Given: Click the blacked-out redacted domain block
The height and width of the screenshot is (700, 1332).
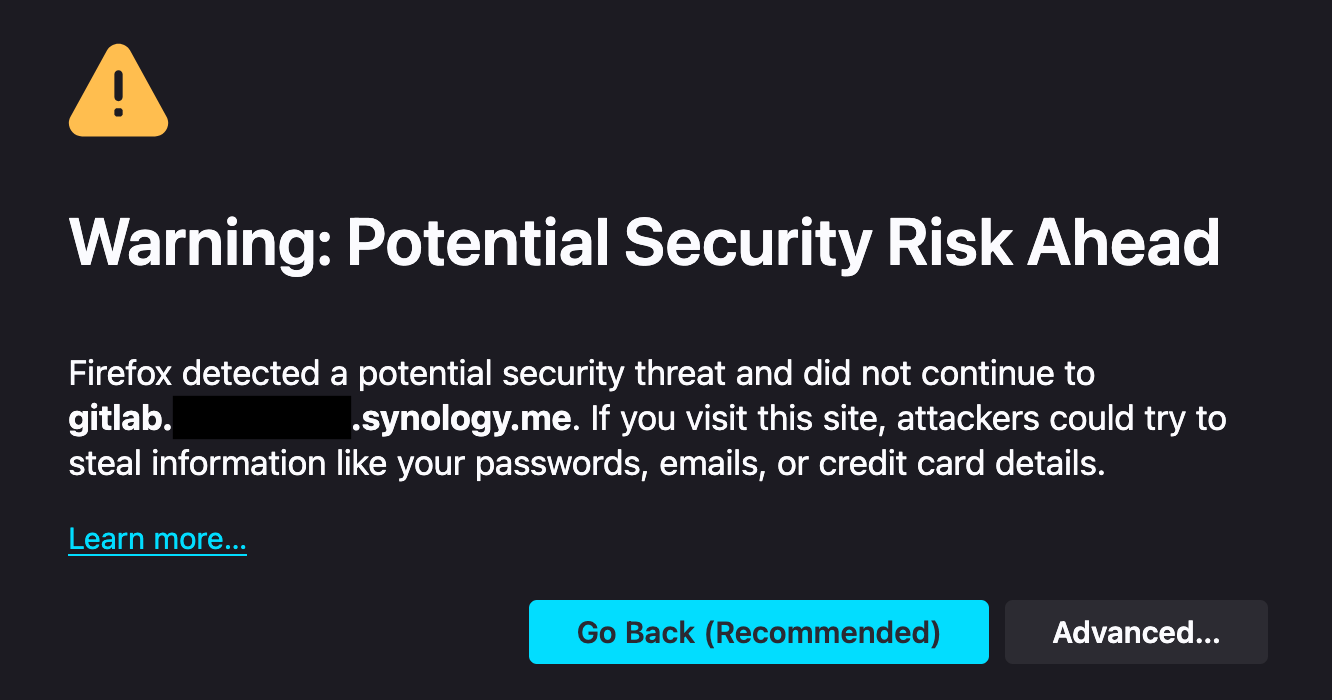Looking at the screenshot, I should pos(263,419).
